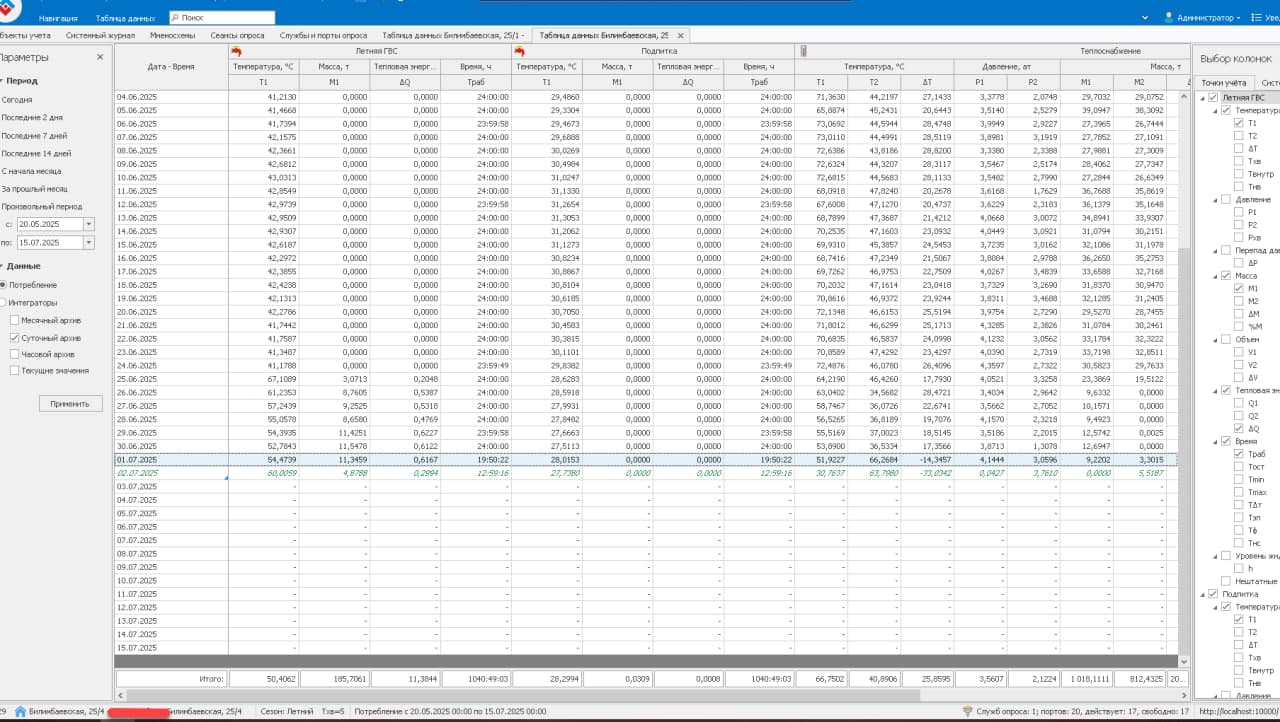Image resolution: width=1280 pixels, height=722 pixels.
Task: Uncheck Суточный архив checkbox
Action: (x=14, y=338)
